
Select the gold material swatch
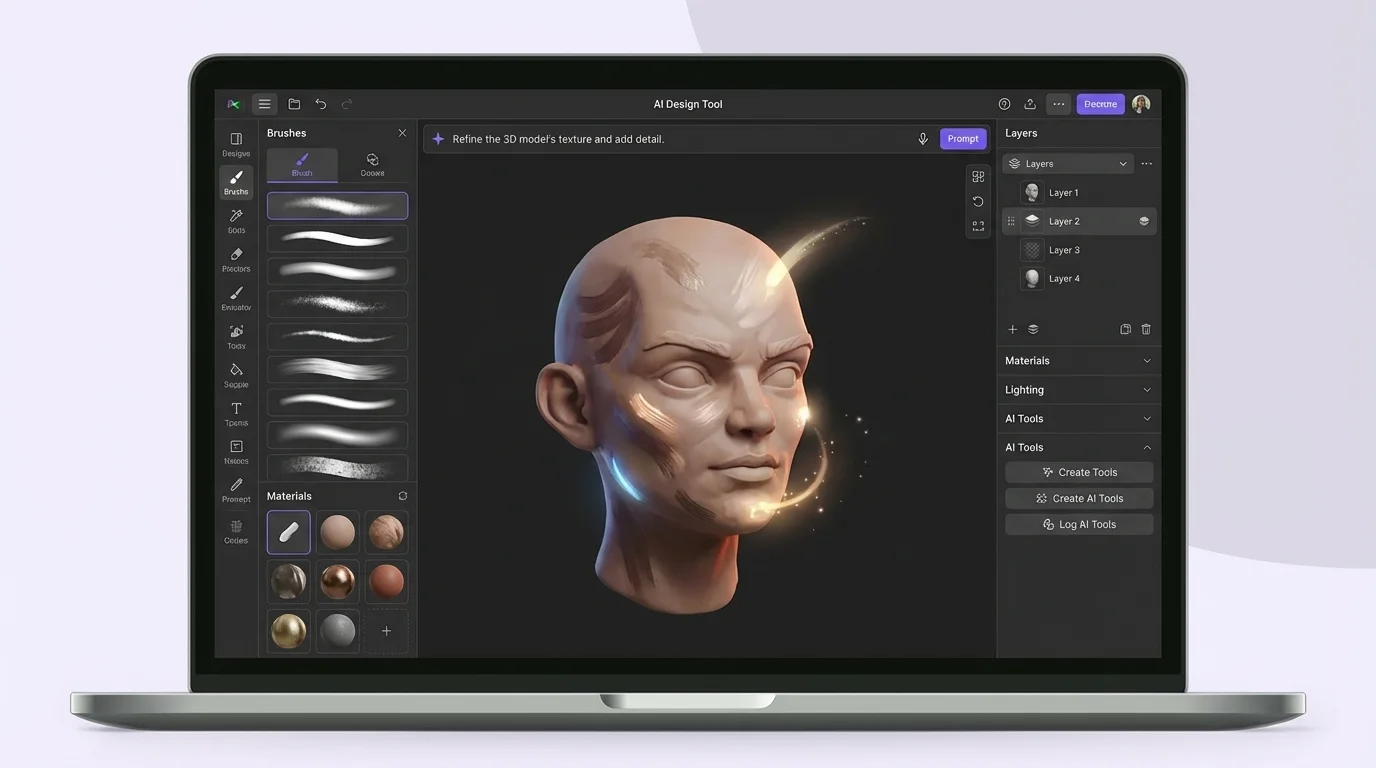[x=288, y=630]
